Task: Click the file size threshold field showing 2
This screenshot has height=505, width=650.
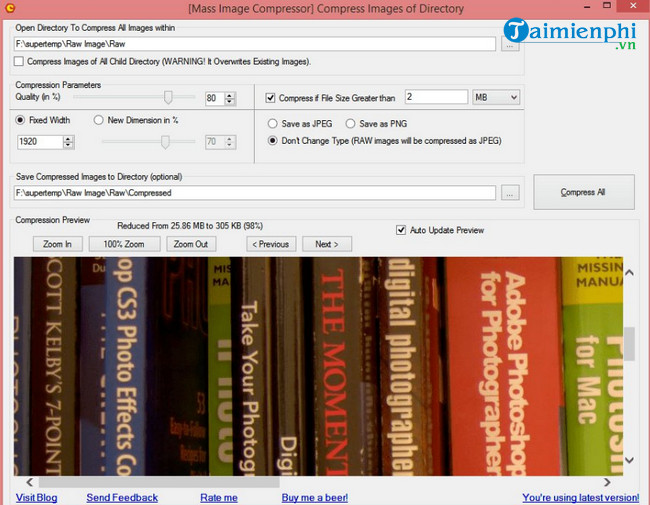Action: (x=436, y=97)
